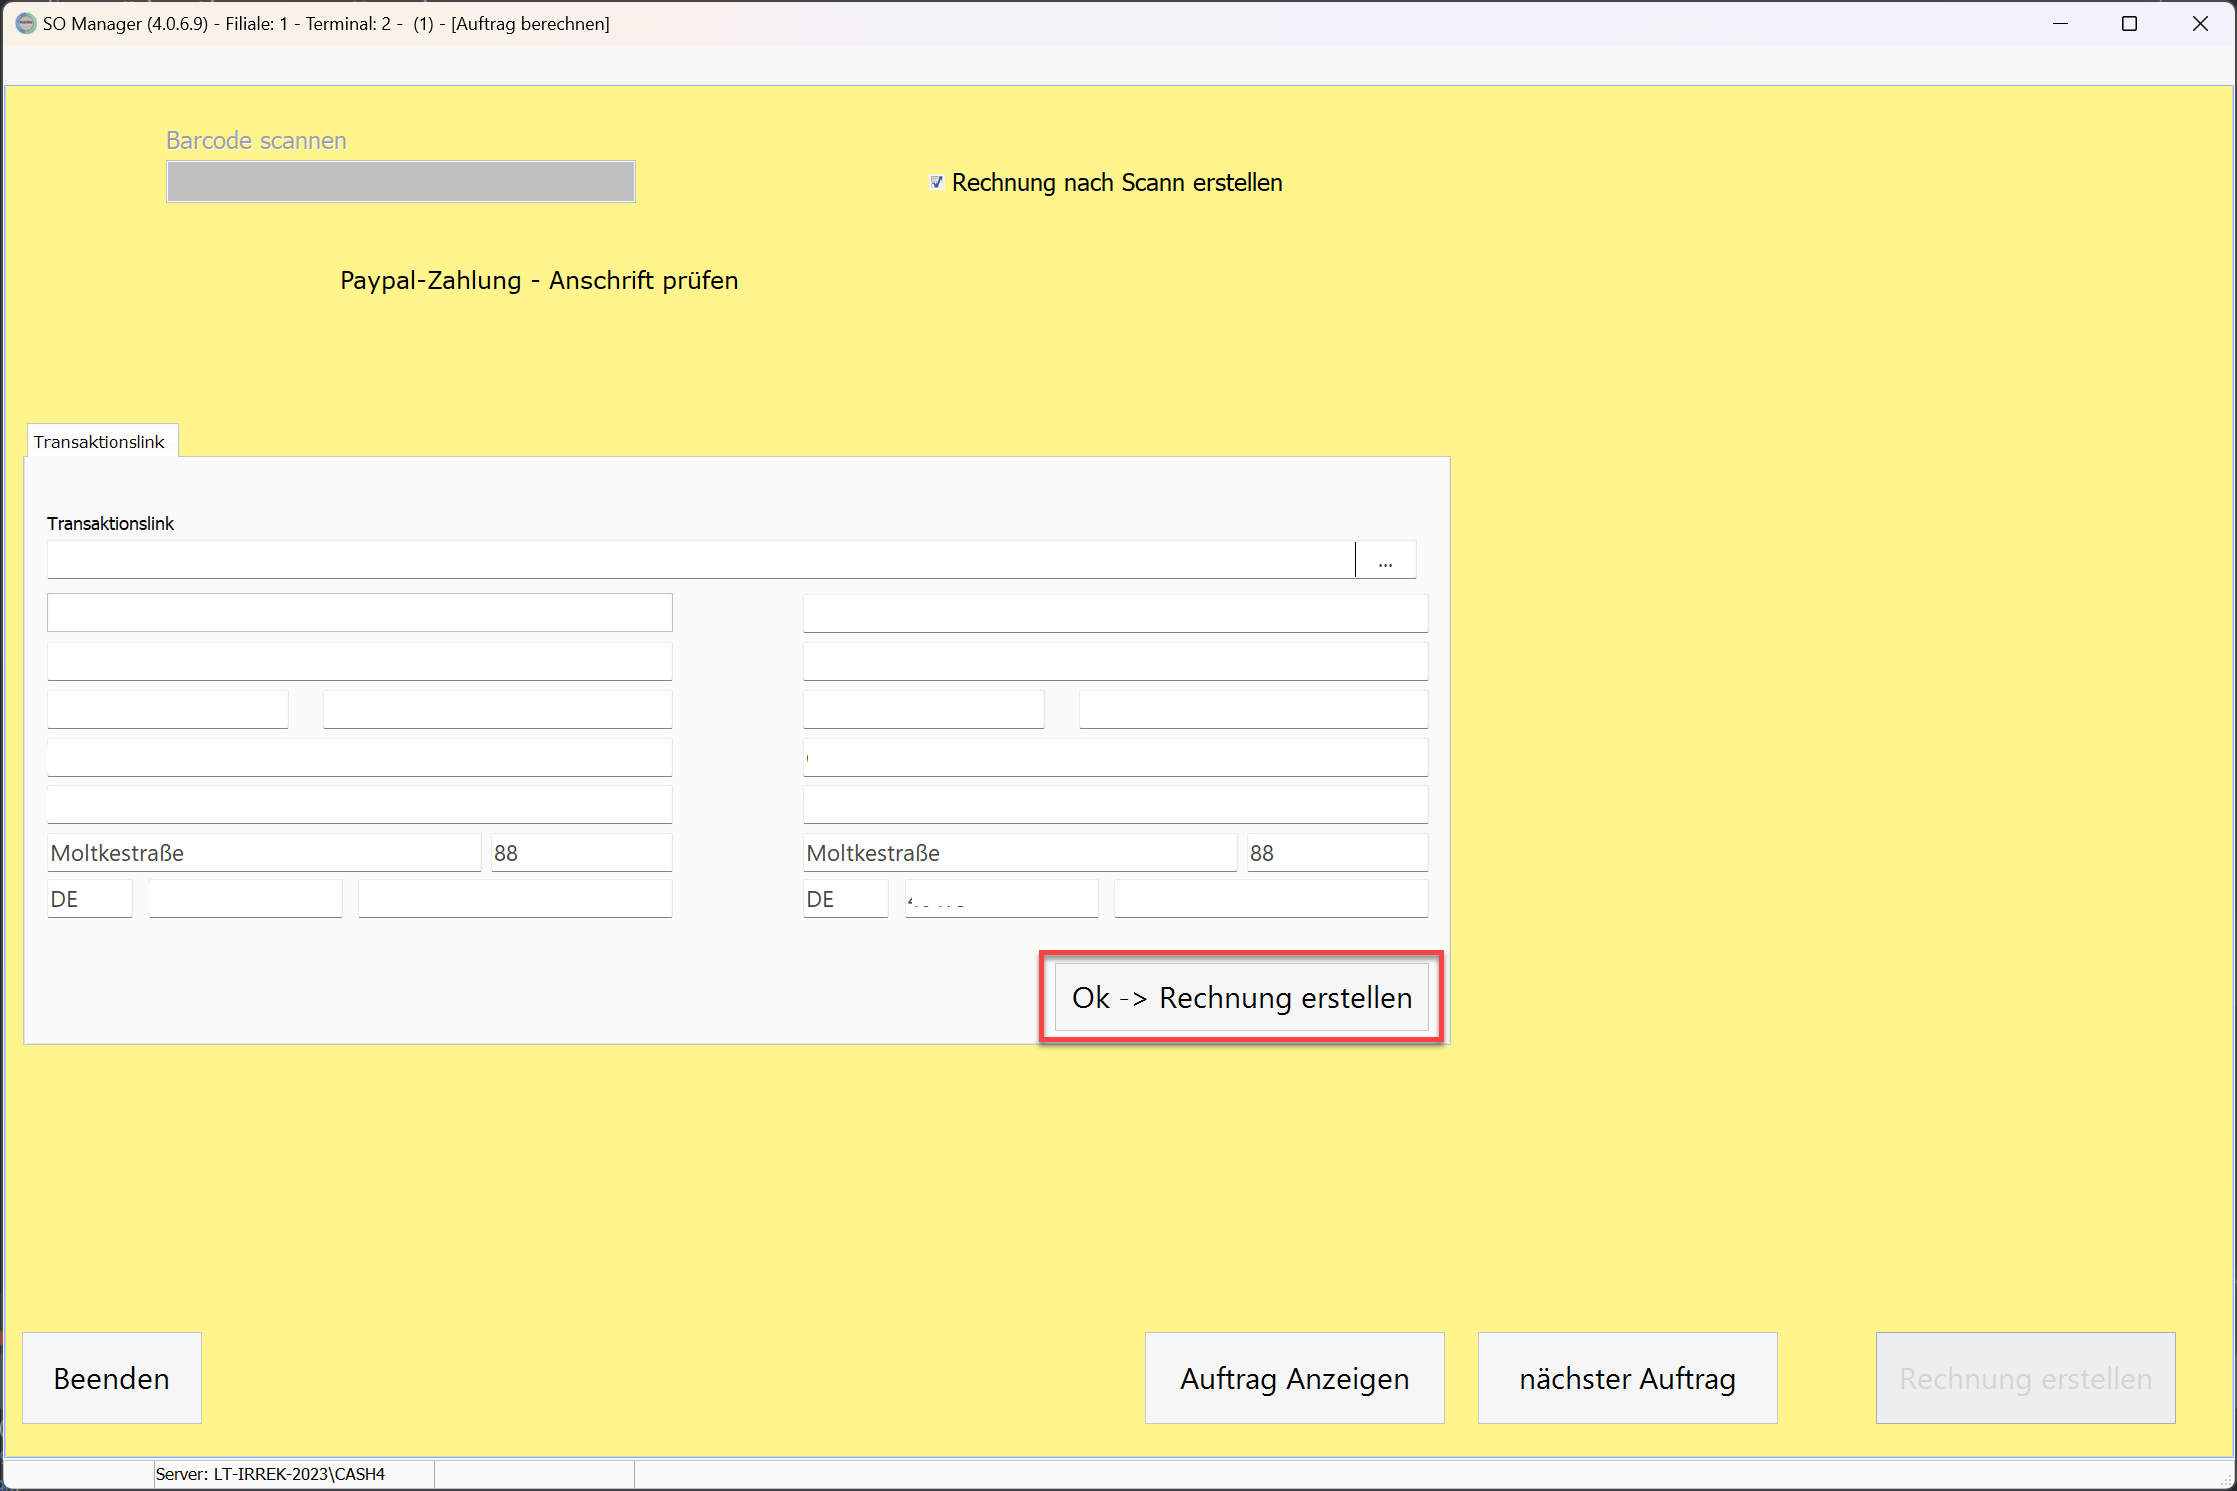Click left Moltkestraße street field
Viewport: 2237px width, 1491px height.
(264, 852)
